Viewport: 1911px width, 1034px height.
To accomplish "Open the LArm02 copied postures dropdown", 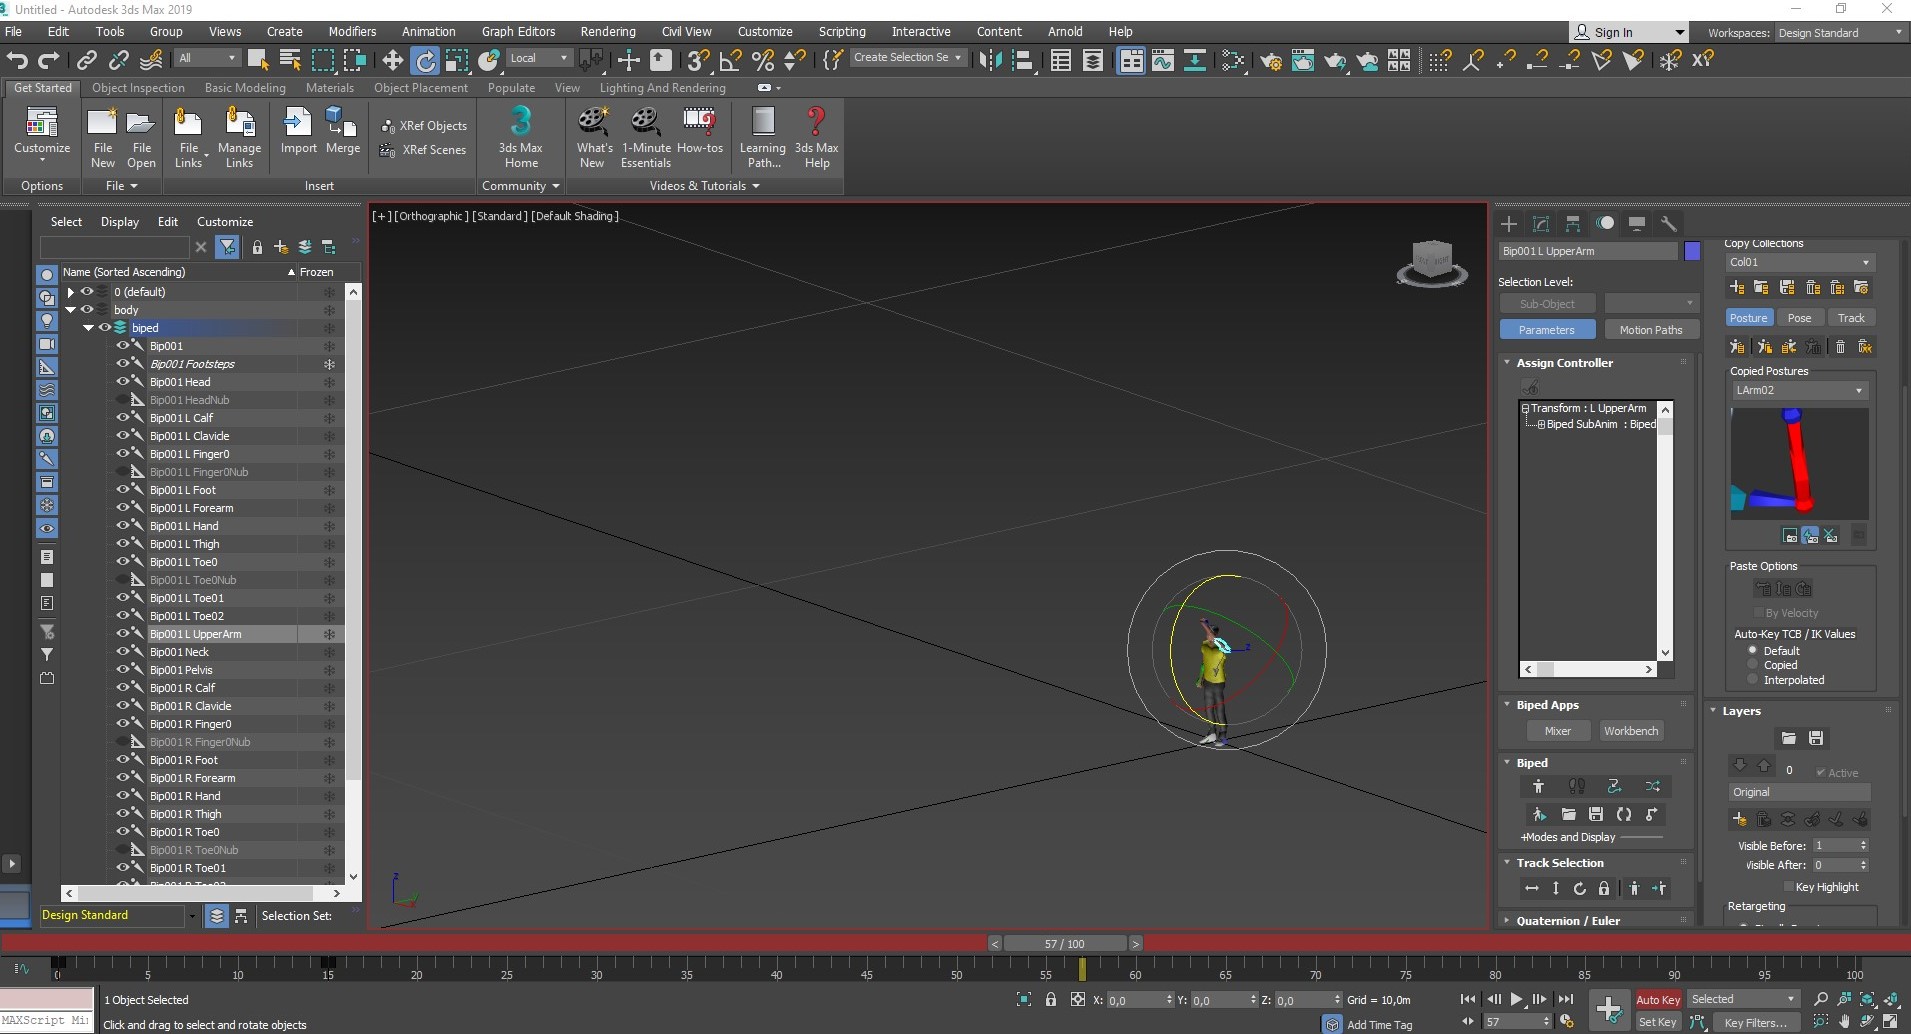I will [x=1799, y=390].
